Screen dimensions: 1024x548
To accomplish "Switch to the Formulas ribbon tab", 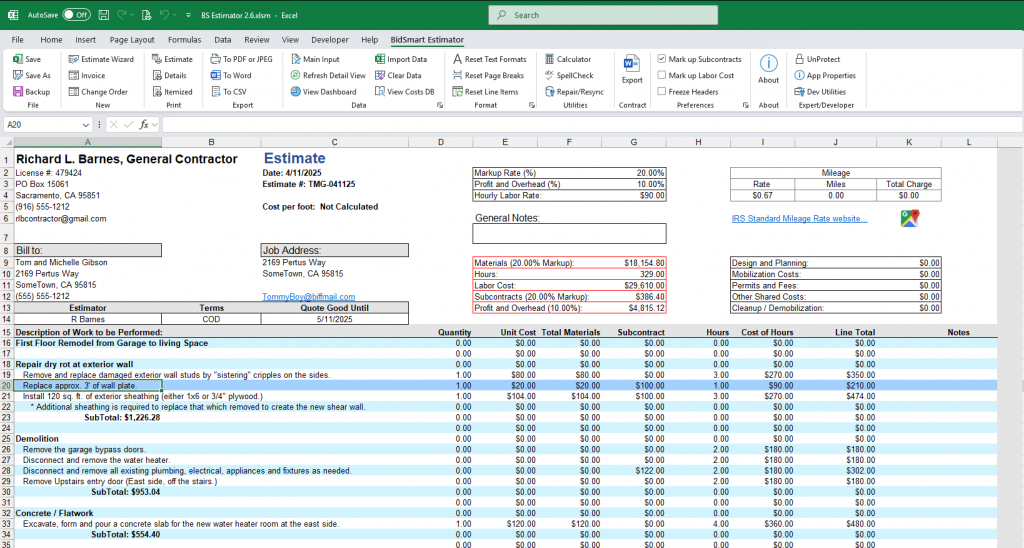I will 184,40.
